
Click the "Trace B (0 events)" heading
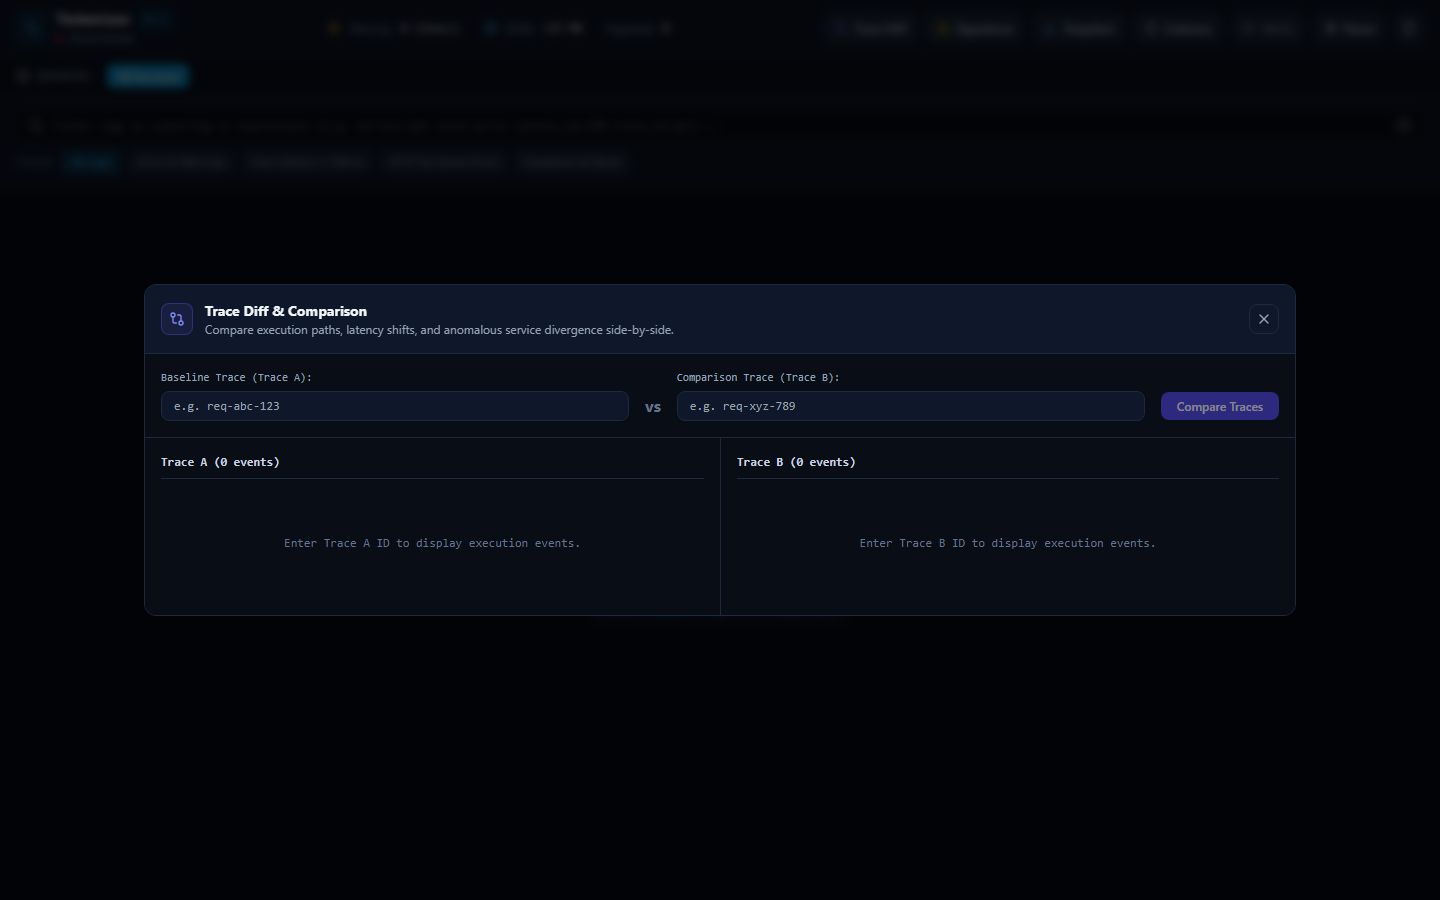pos(796,462)
